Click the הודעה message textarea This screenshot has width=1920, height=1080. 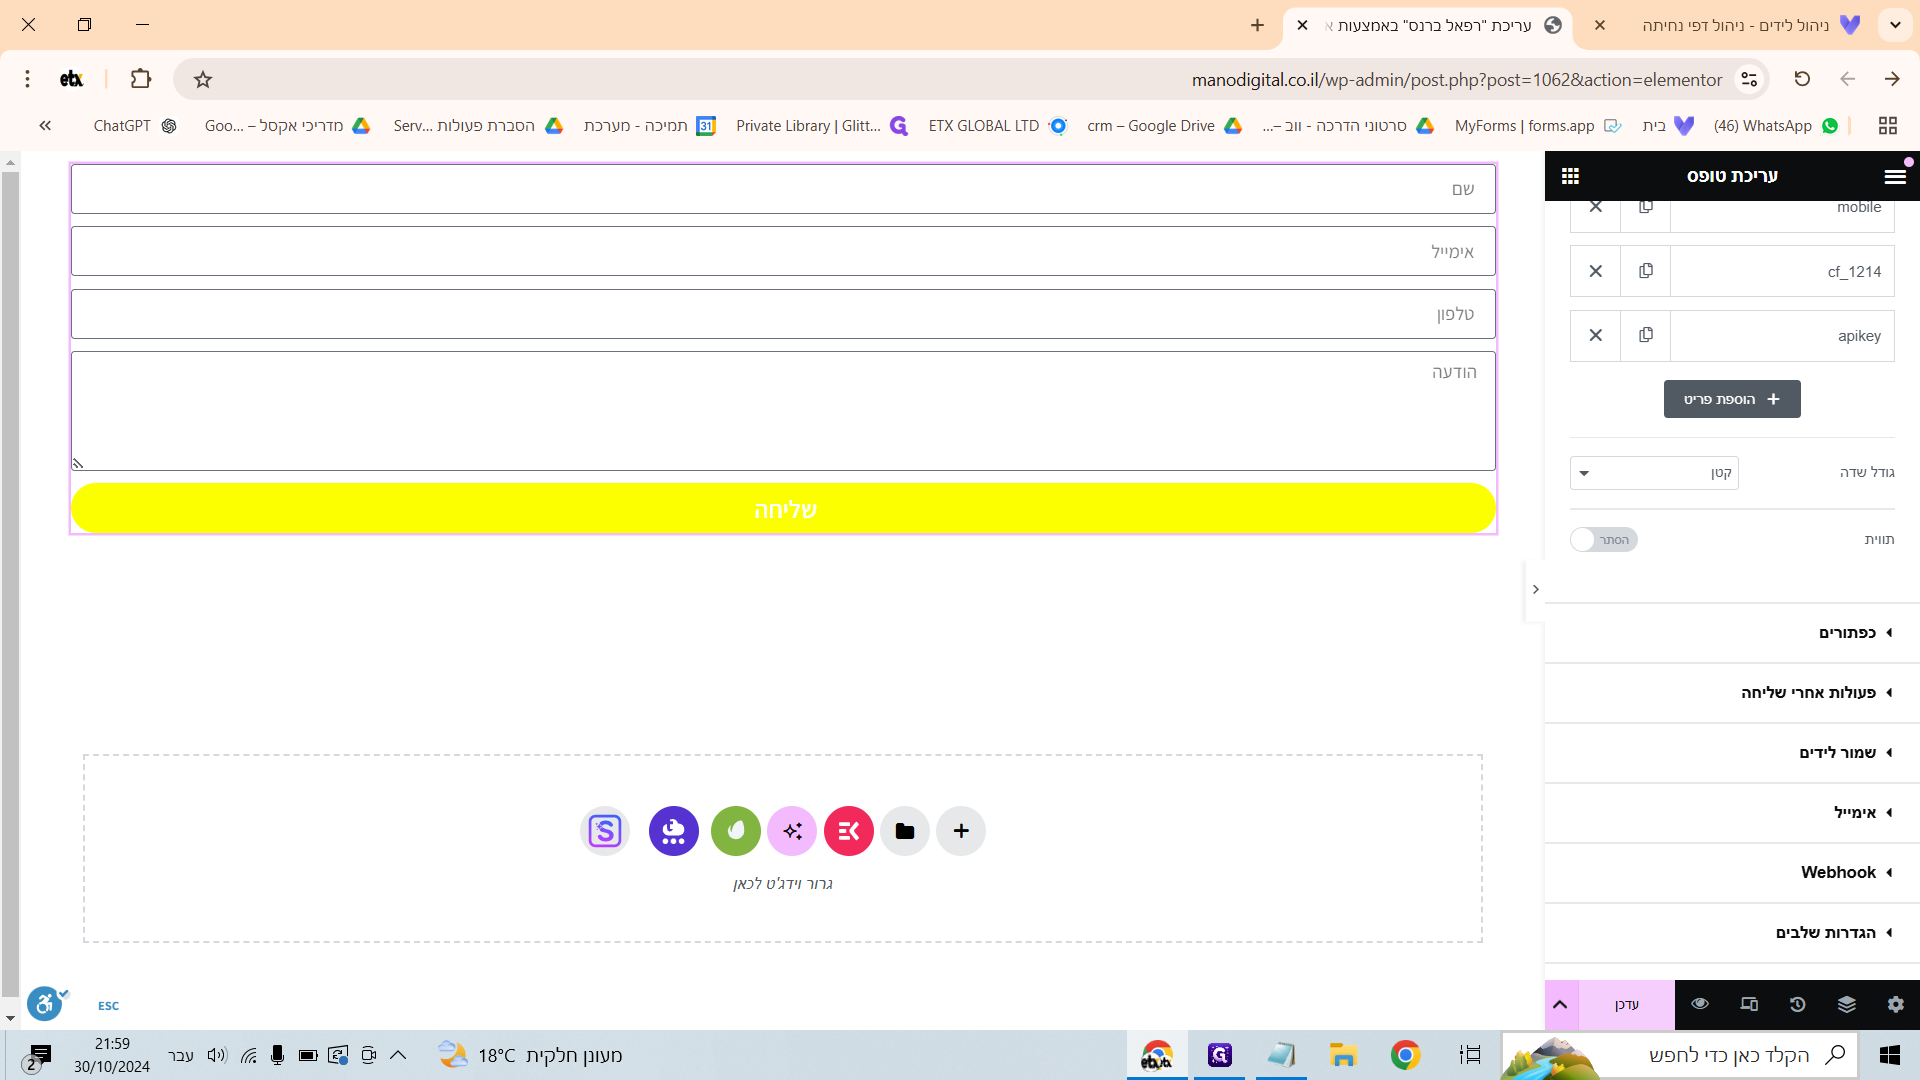[783, 411]
